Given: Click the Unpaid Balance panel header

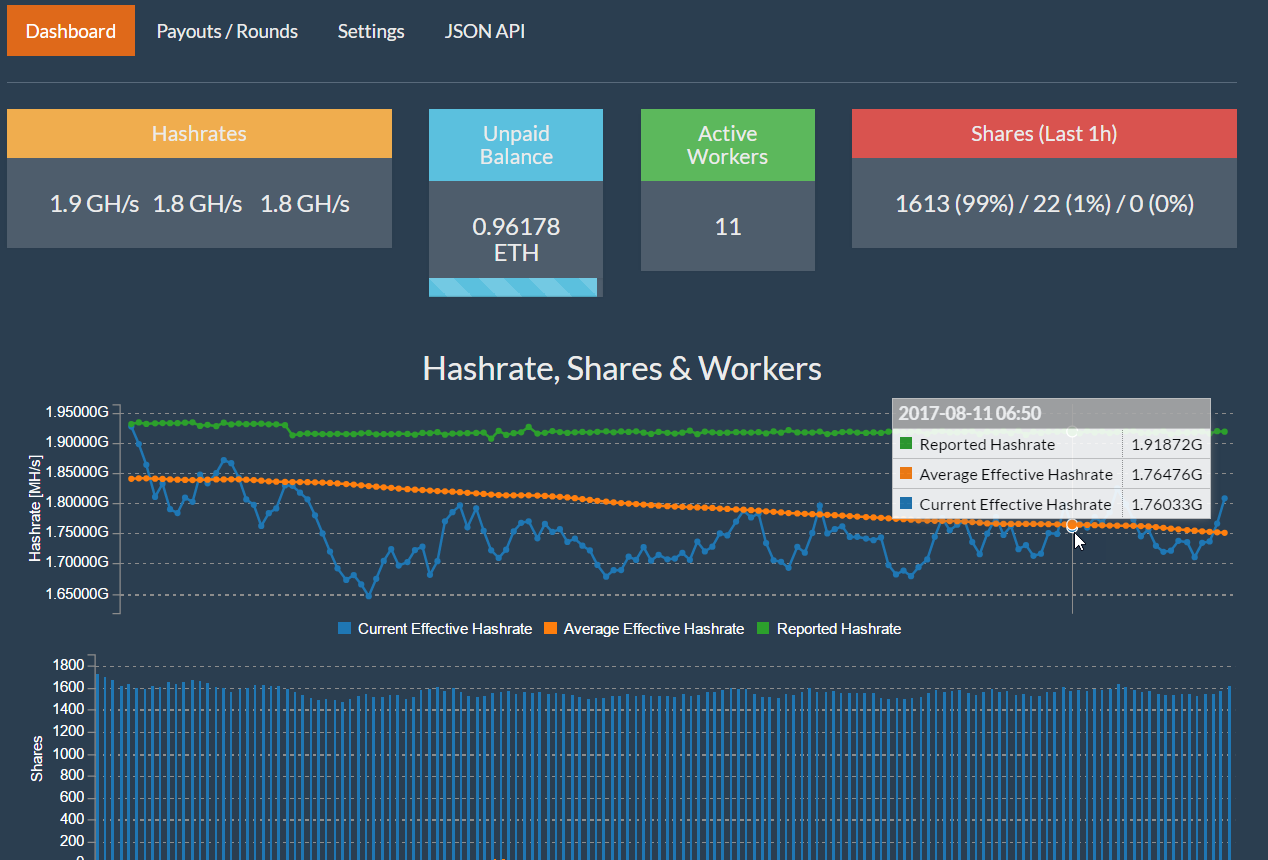Looking at the screenshot, I should coord(516,145).
